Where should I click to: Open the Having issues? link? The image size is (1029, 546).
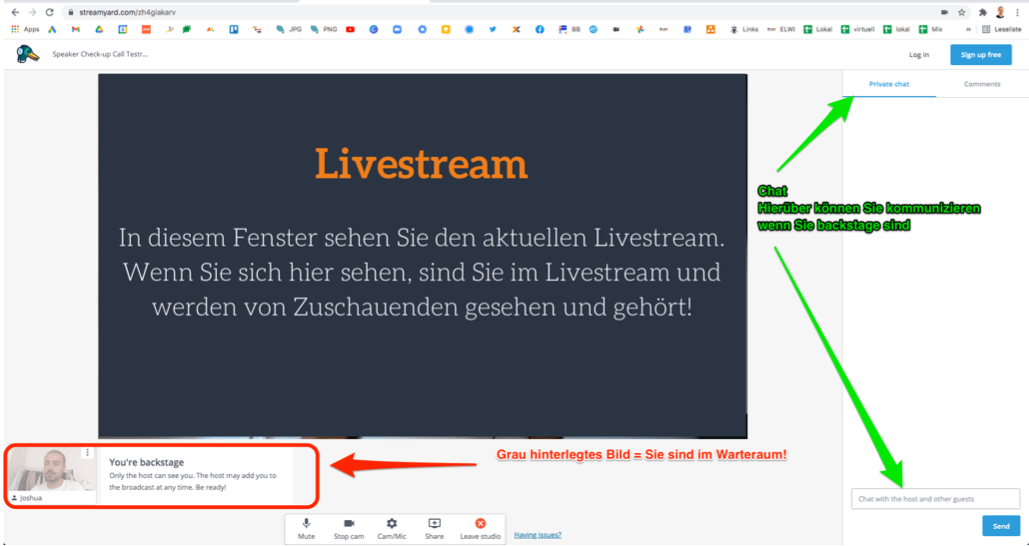pyautogui.click(x=538, y=535)
